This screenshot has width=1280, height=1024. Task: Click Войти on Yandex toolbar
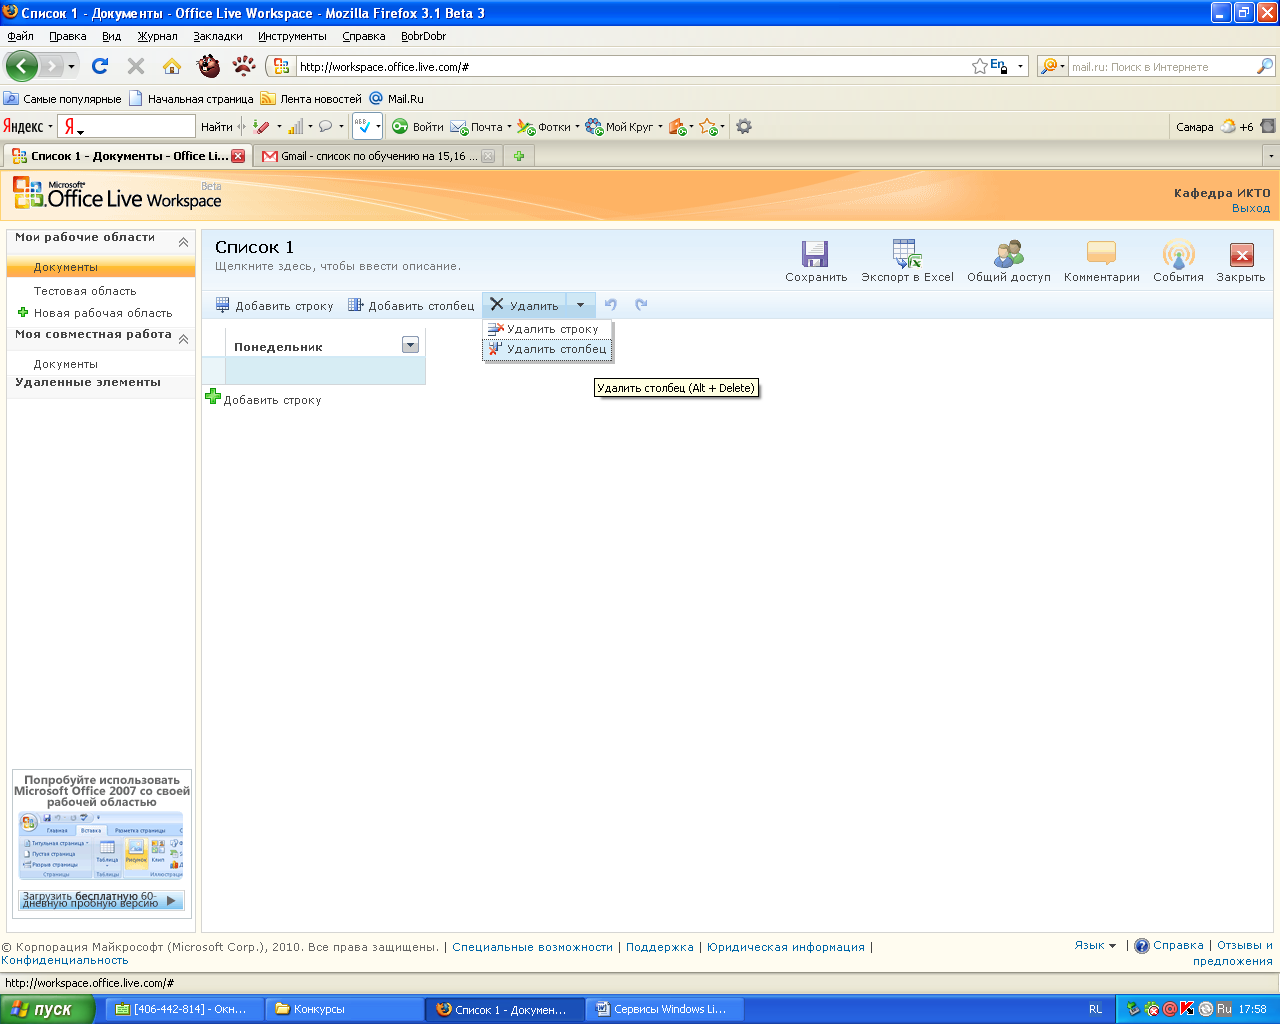tap(417, 127)
